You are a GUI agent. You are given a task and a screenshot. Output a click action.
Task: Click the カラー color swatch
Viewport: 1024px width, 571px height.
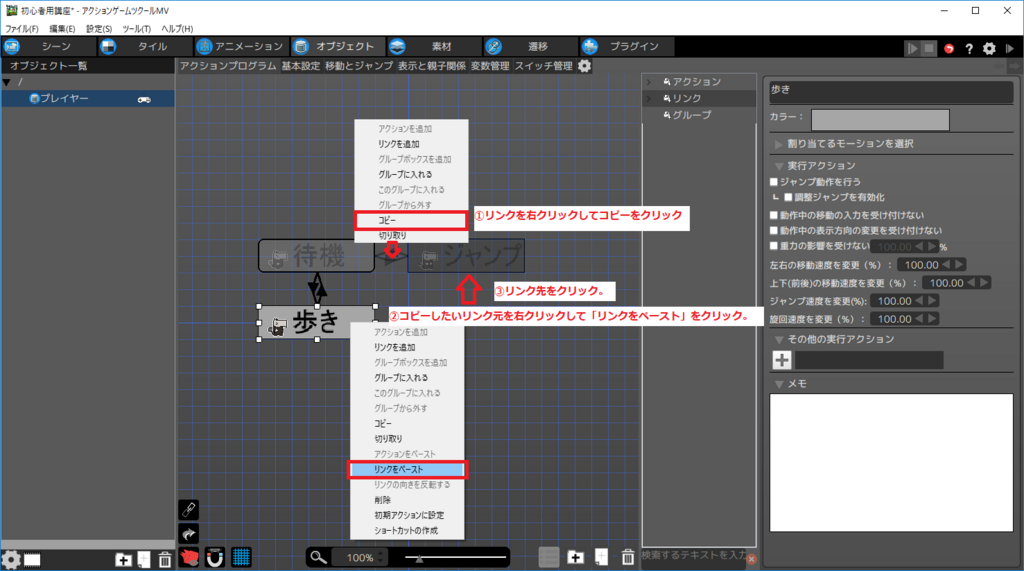880,120
